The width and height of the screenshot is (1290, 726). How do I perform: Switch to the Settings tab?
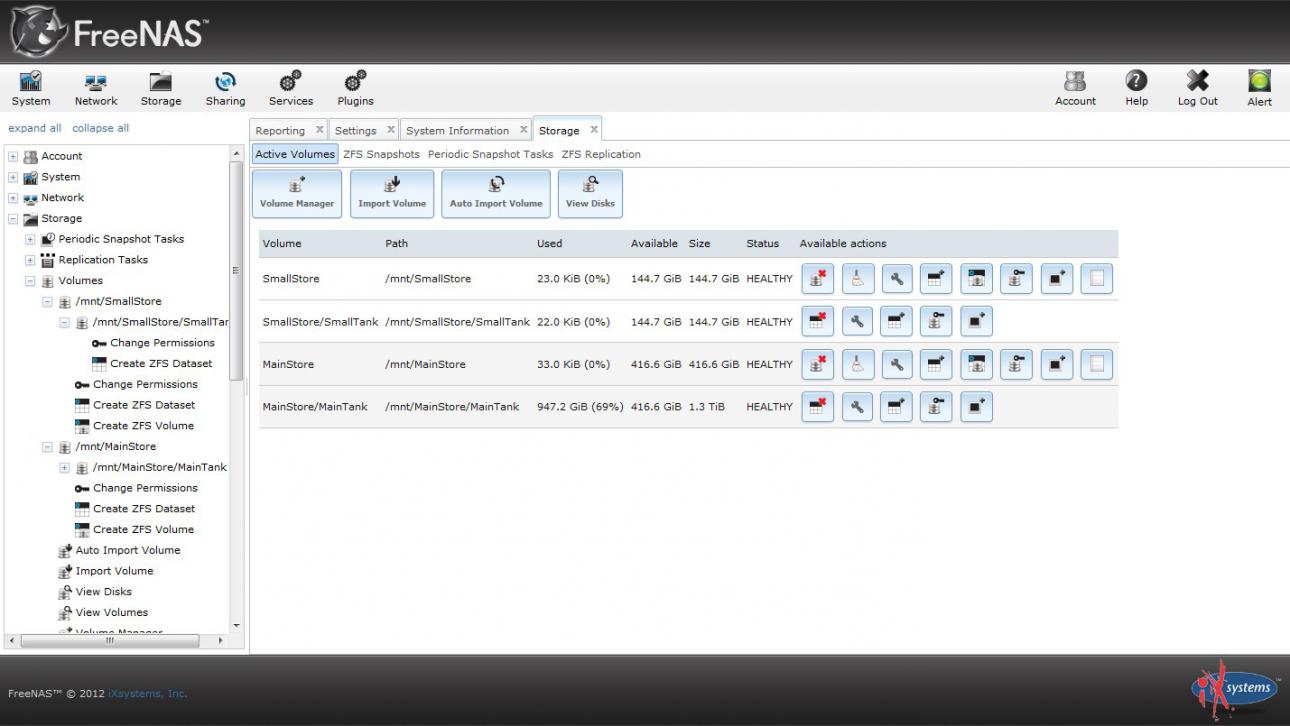[x=356, y=131]
